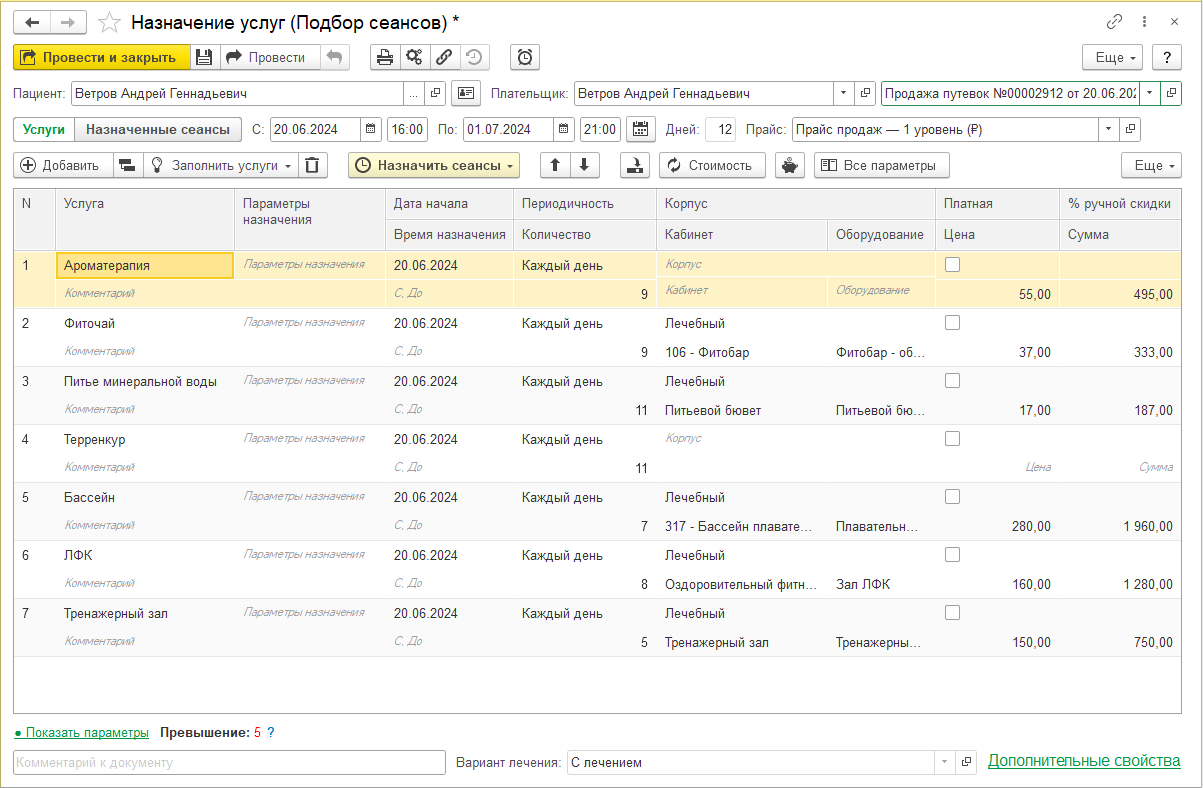Enable the Платная checkbox for Бассейн

(952, 497)
